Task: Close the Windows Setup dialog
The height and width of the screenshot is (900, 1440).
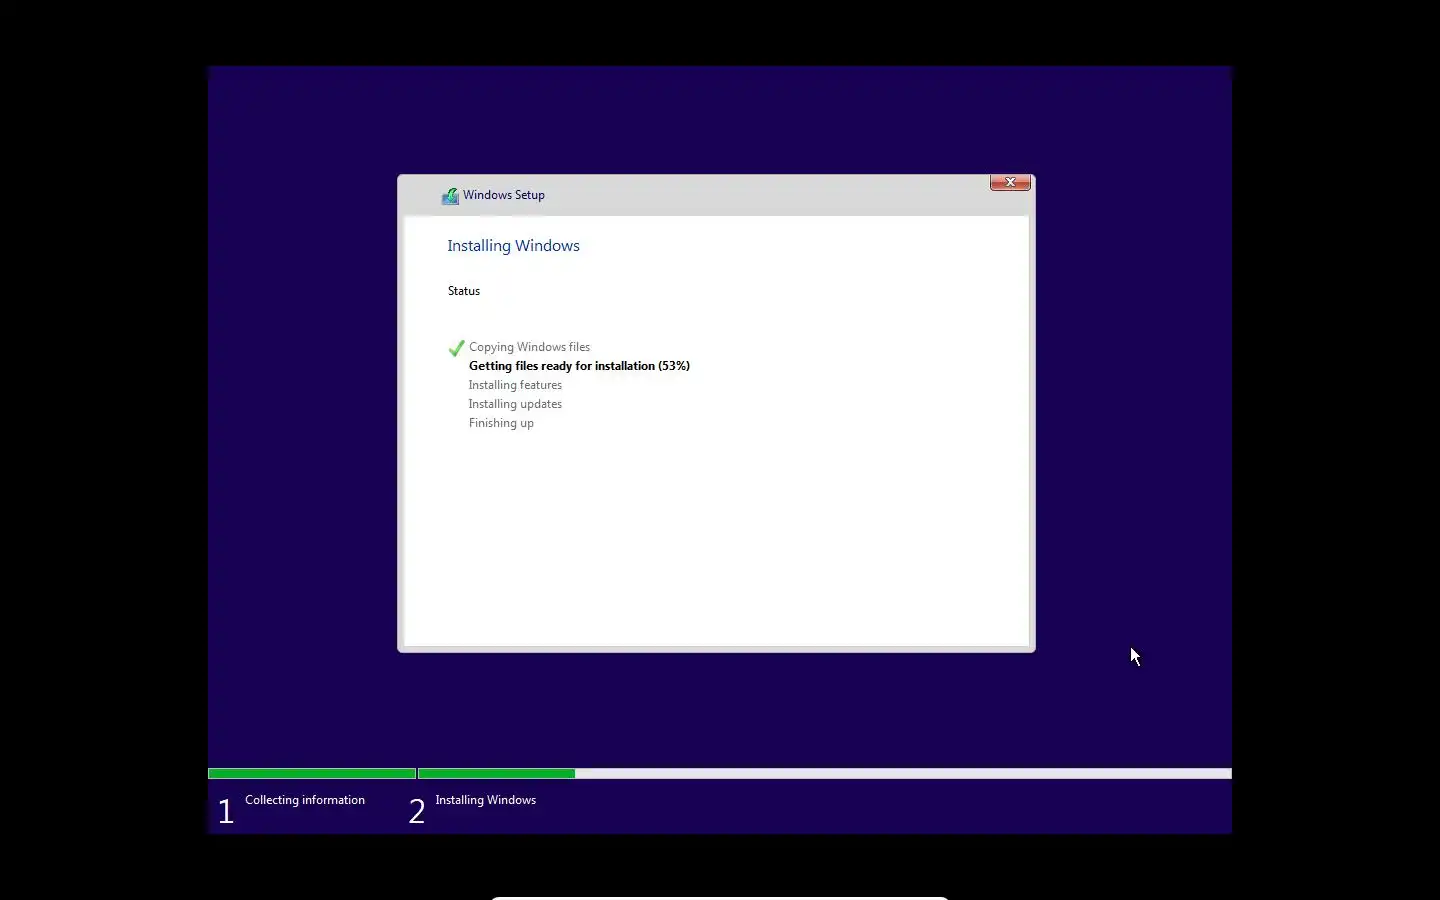Action: tap(1010, 182)
